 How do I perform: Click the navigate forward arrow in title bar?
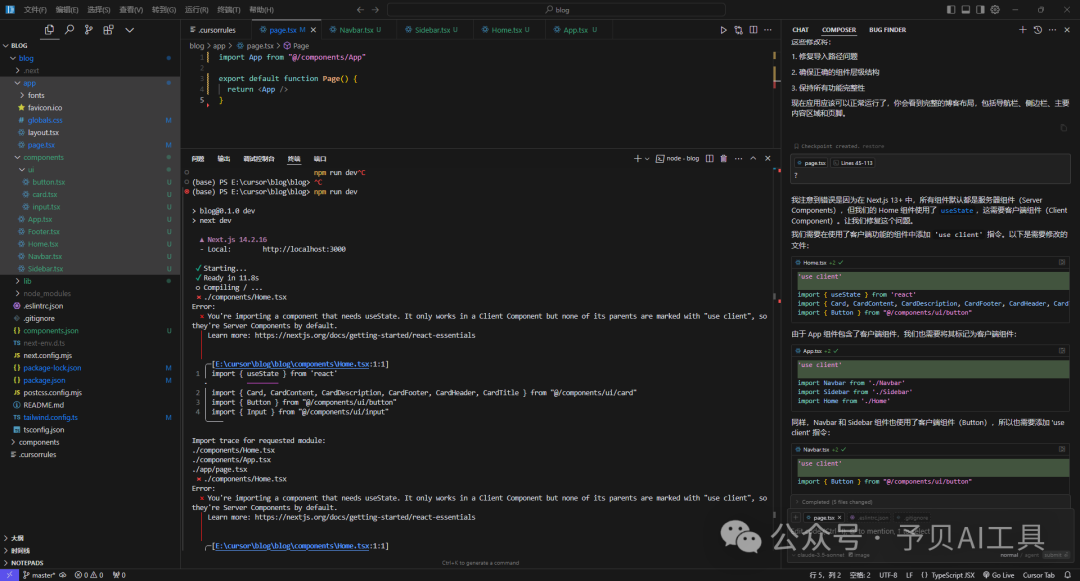tap(375, 10)
